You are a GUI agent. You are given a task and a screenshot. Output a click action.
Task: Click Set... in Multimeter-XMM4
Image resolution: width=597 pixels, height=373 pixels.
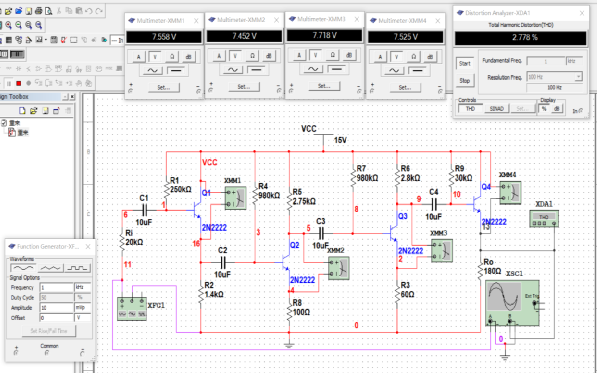(405, 88)
